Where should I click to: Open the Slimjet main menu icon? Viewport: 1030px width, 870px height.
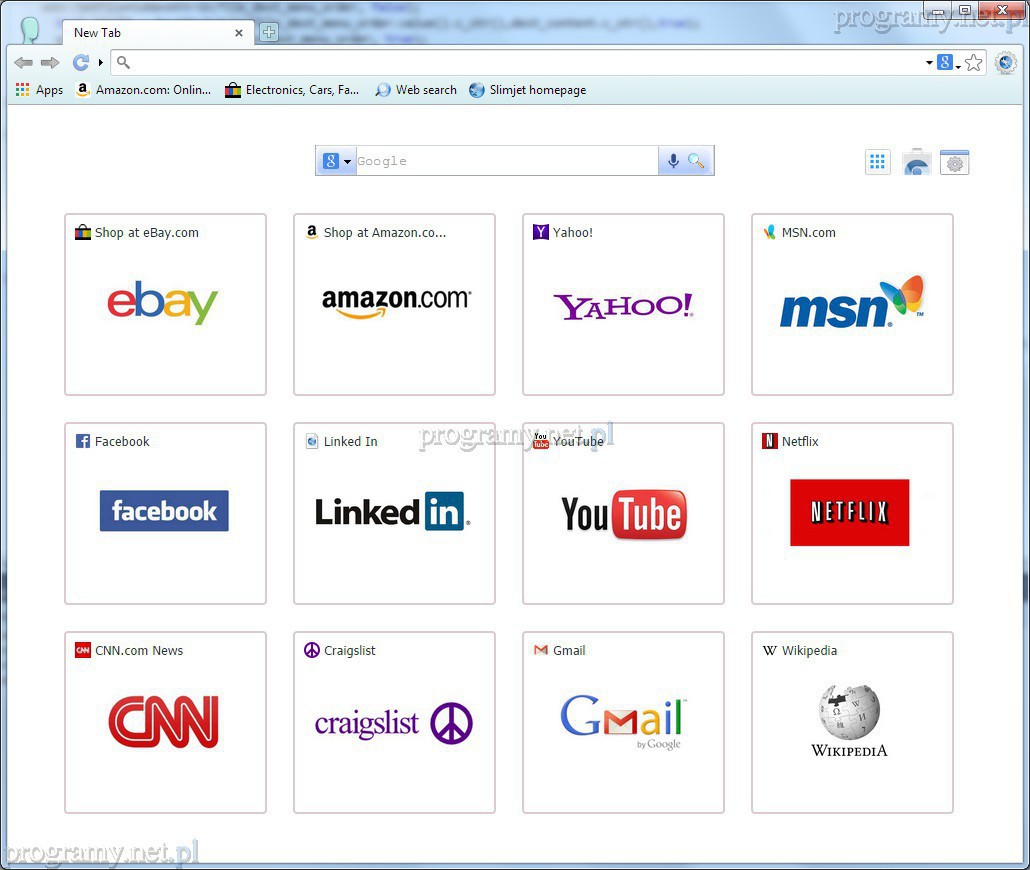1006,63
